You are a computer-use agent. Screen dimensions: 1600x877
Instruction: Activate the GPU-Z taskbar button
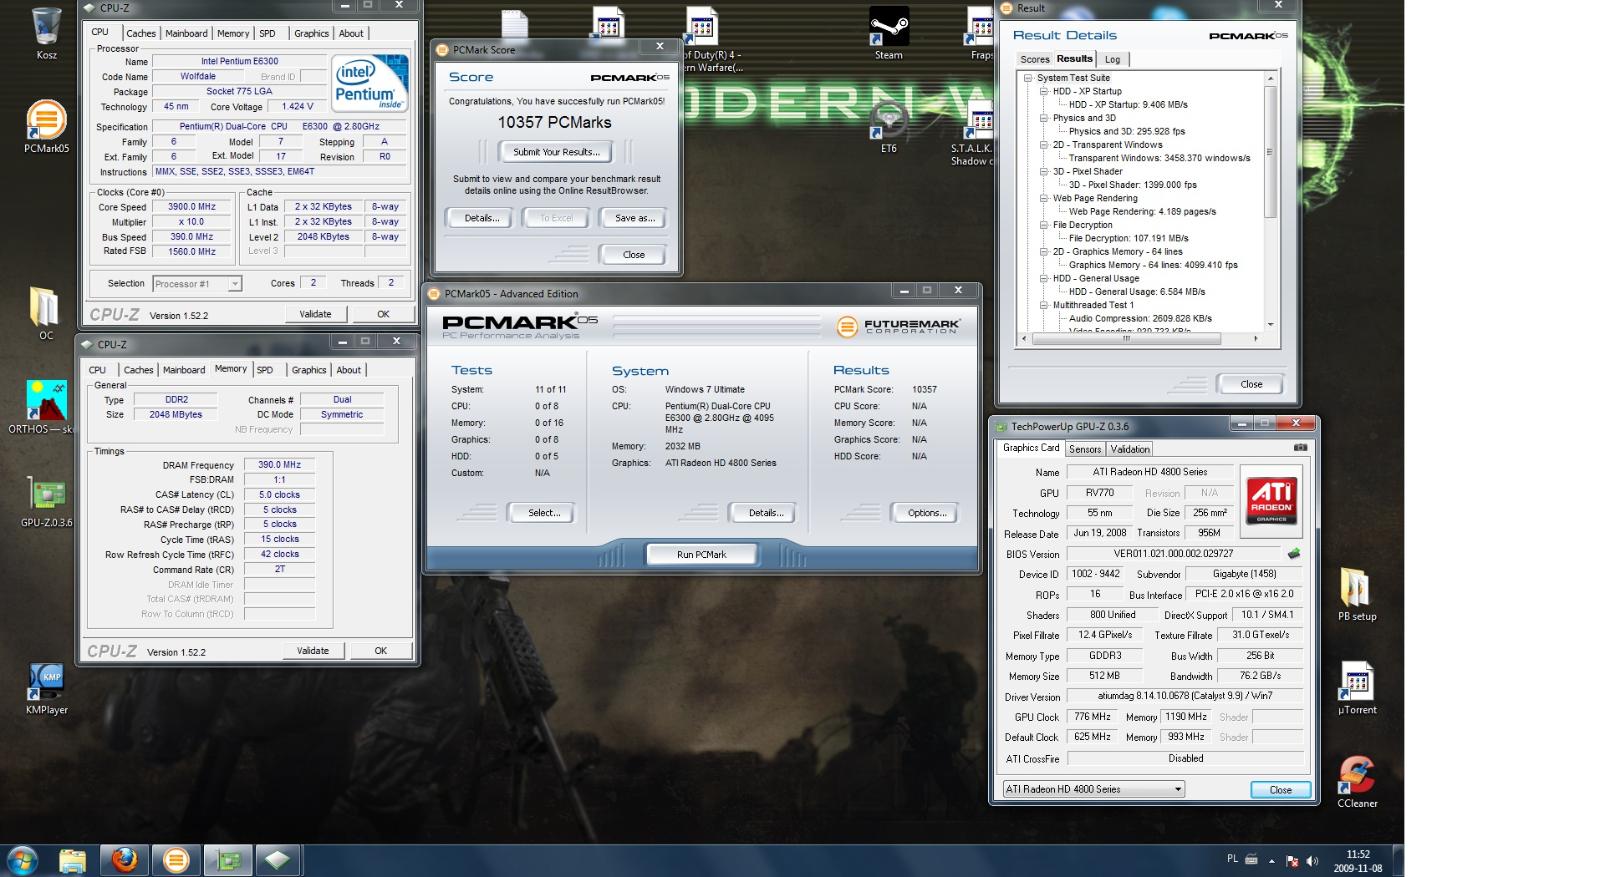coord(228,860)
